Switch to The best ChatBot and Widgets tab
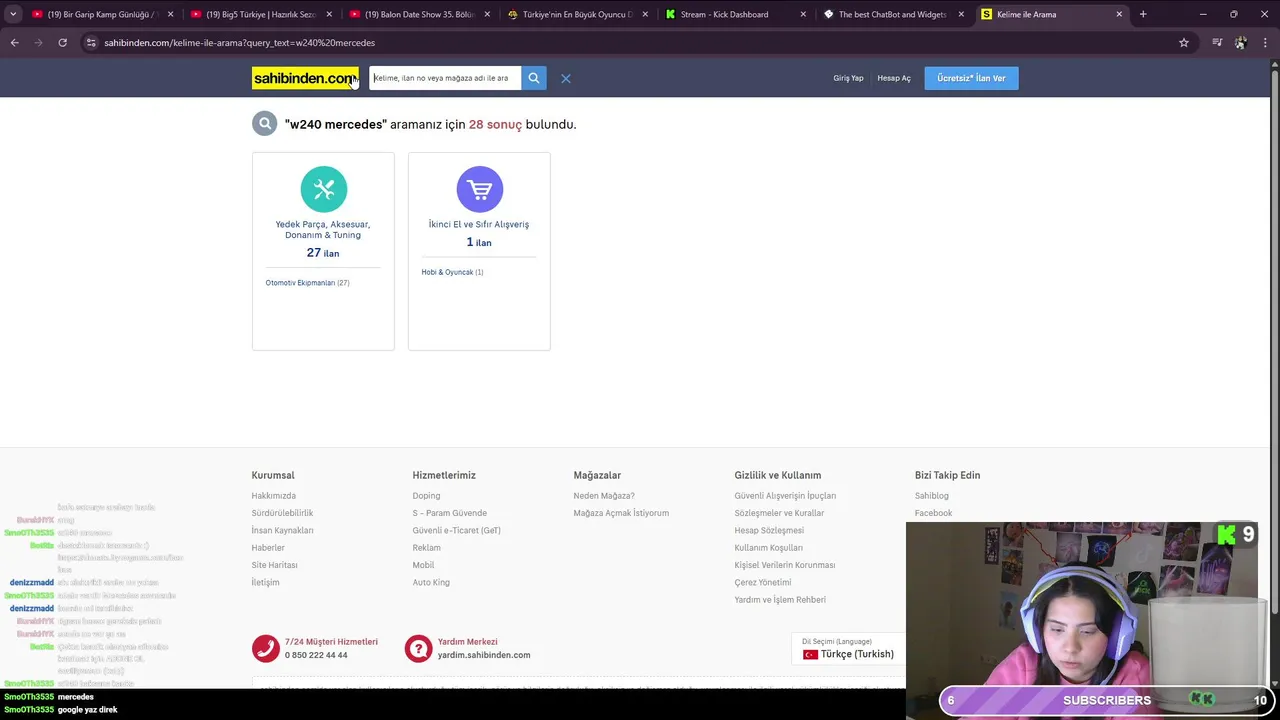Image resolution: width=1280 pixels, height=720 pixels. 896,14
